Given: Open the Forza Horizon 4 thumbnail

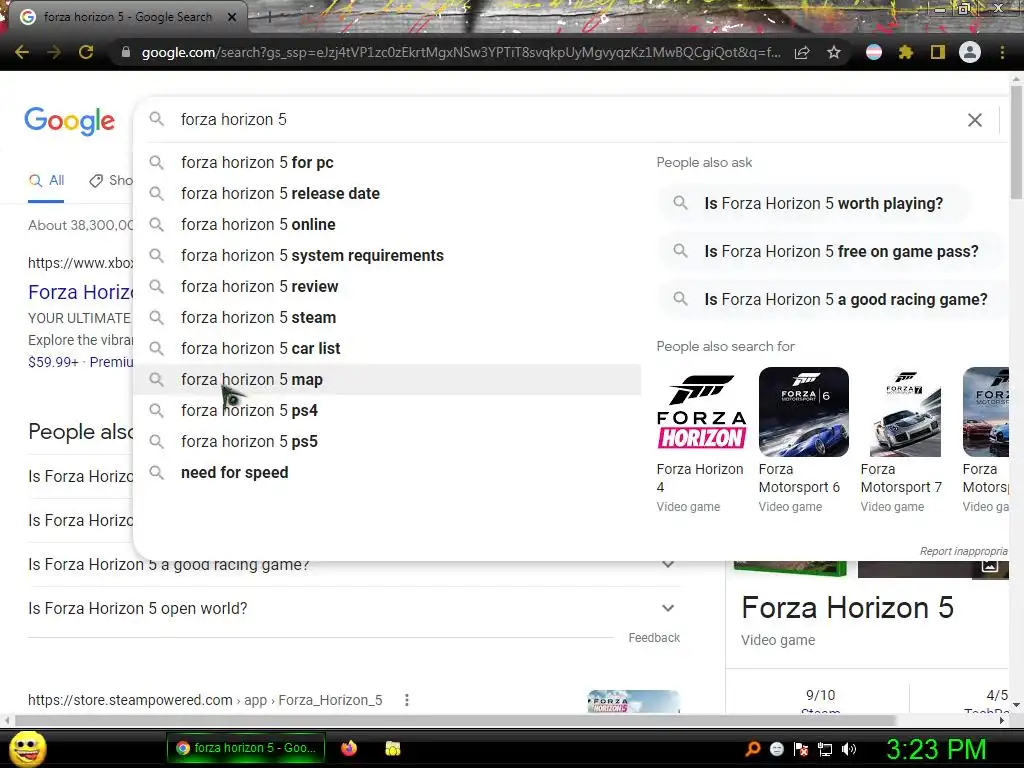Looking at the screenshot, I should pyautogui.click(x=701, y=412).
